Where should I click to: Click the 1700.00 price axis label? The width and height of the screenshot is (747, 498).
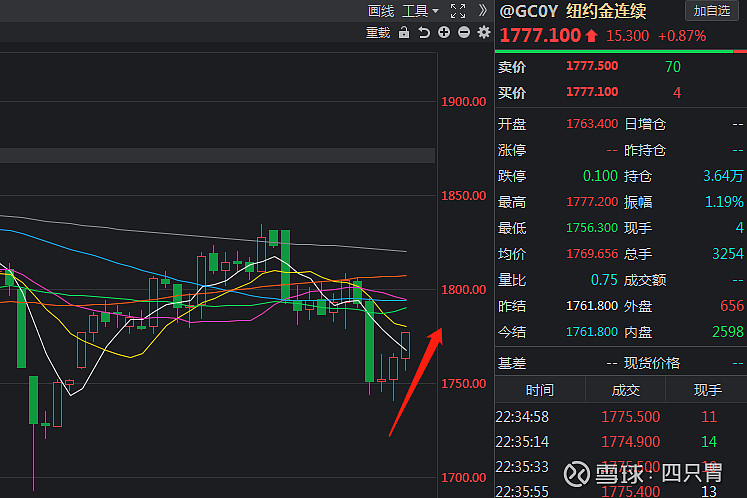tap(463, 478)
